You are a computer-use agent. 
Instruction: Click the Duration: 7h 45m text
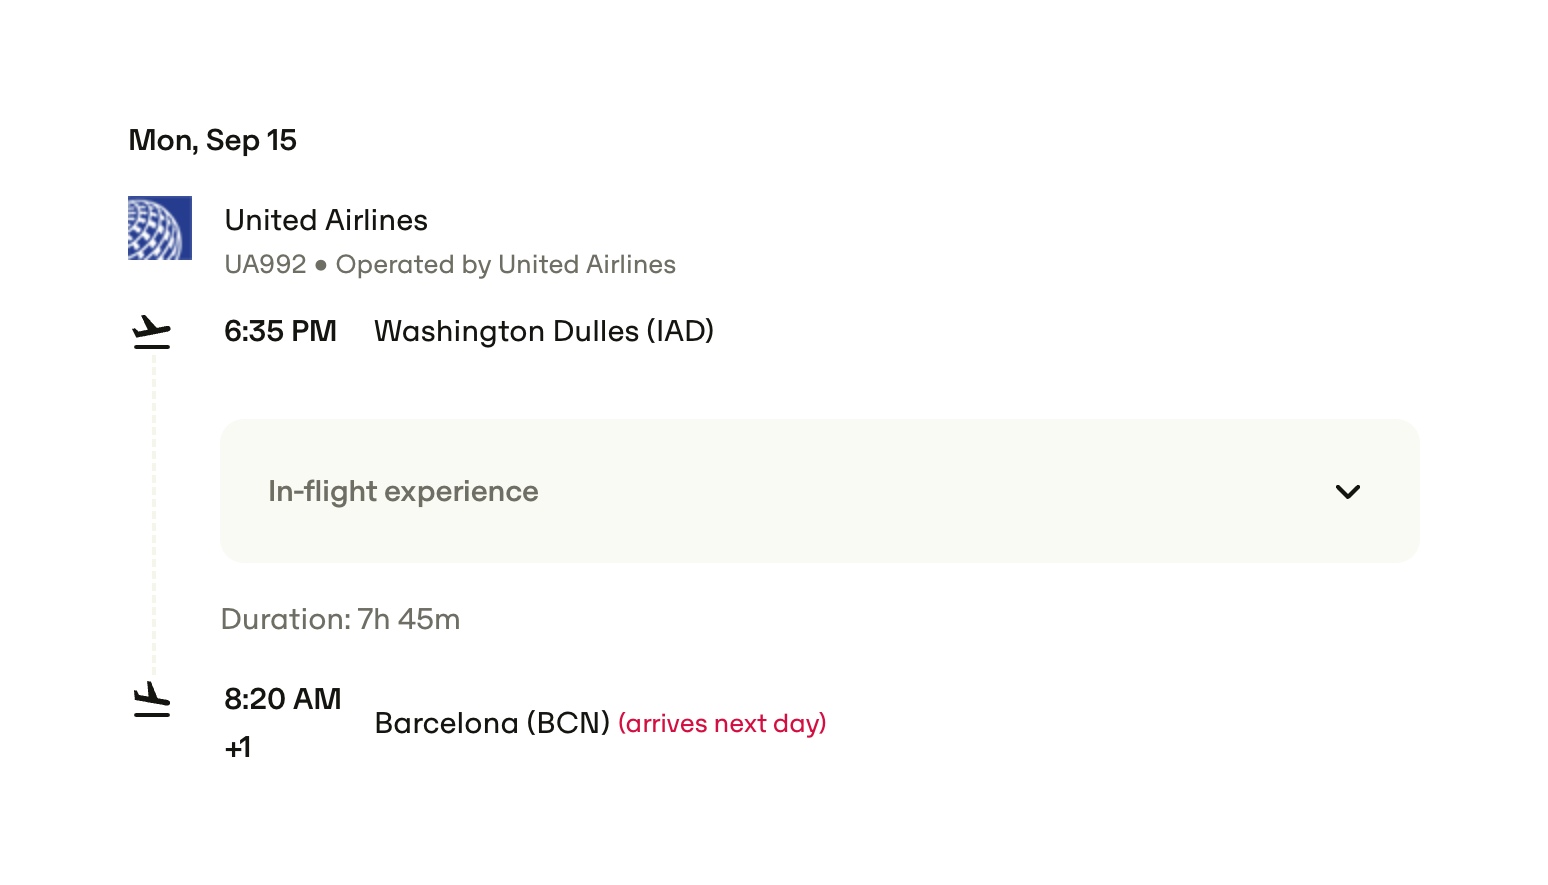[x=340, y=619]
